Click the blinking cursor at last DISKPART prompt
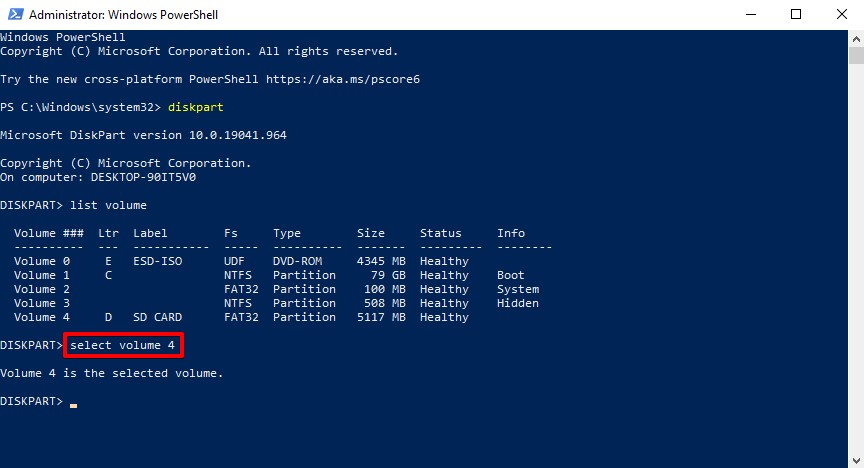The width and height of the screenshot is (864, 468). click(x=74, y=402)
